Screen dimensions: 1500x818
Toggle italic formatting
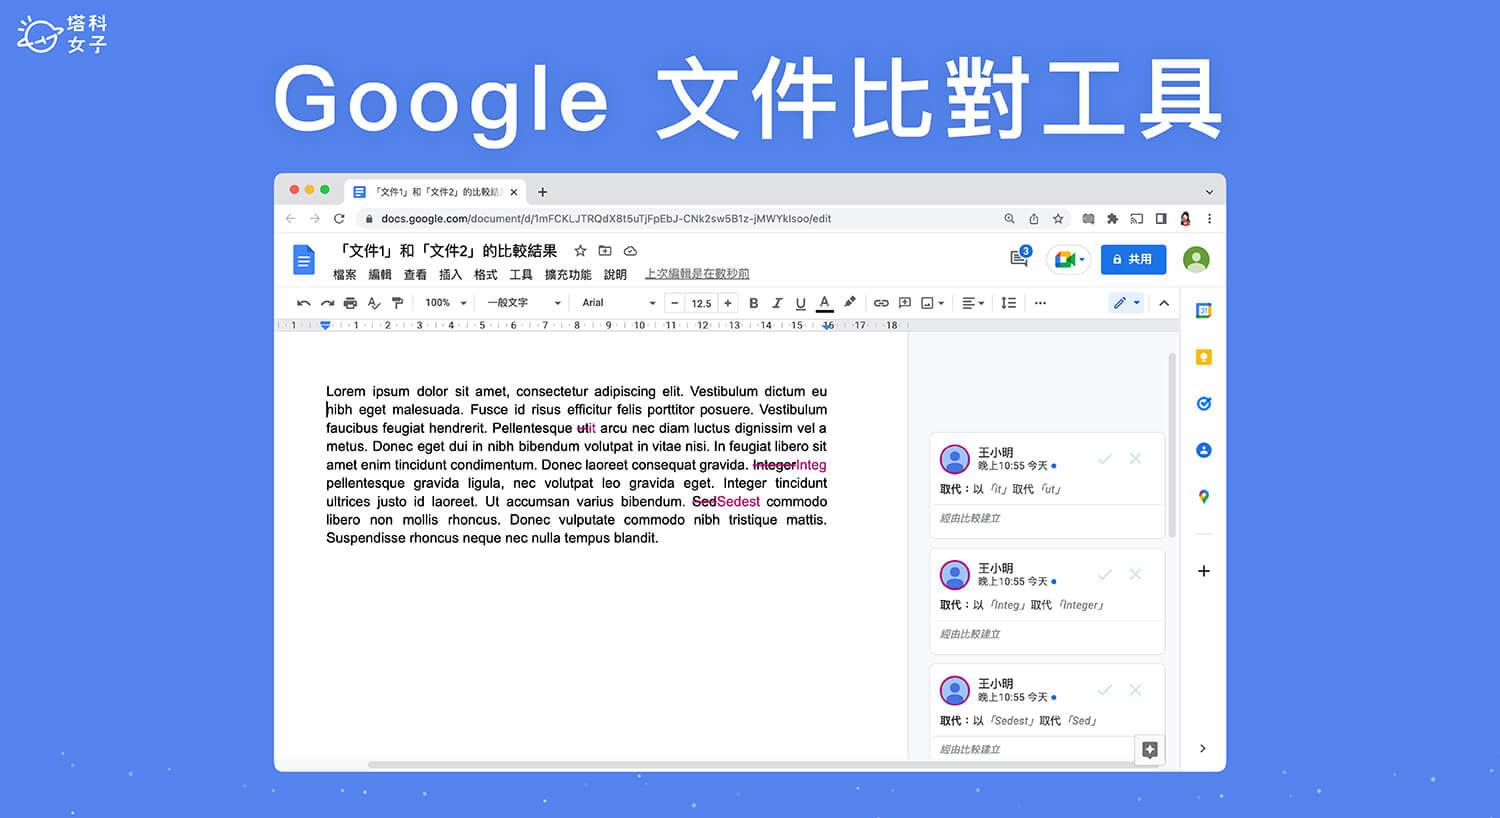coord(777,303)
